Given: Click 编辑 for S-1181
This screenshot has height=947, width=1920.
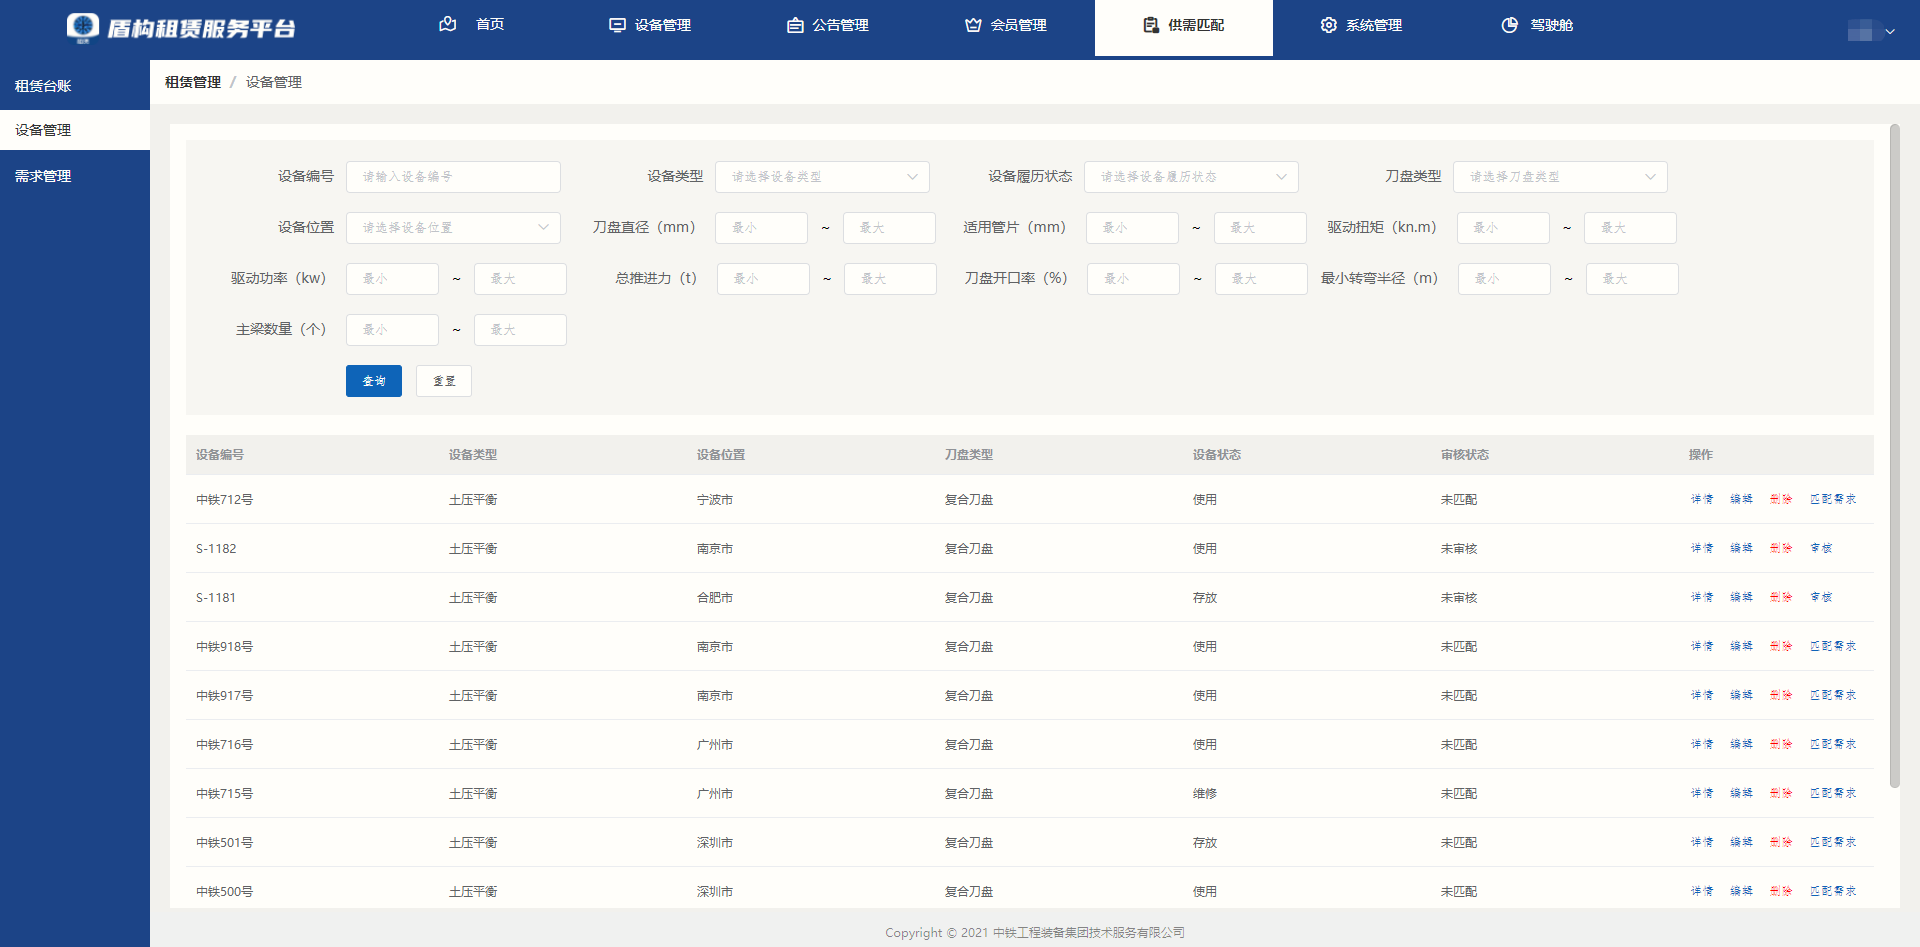Looking at the screenshot, I should [1741, 597].
